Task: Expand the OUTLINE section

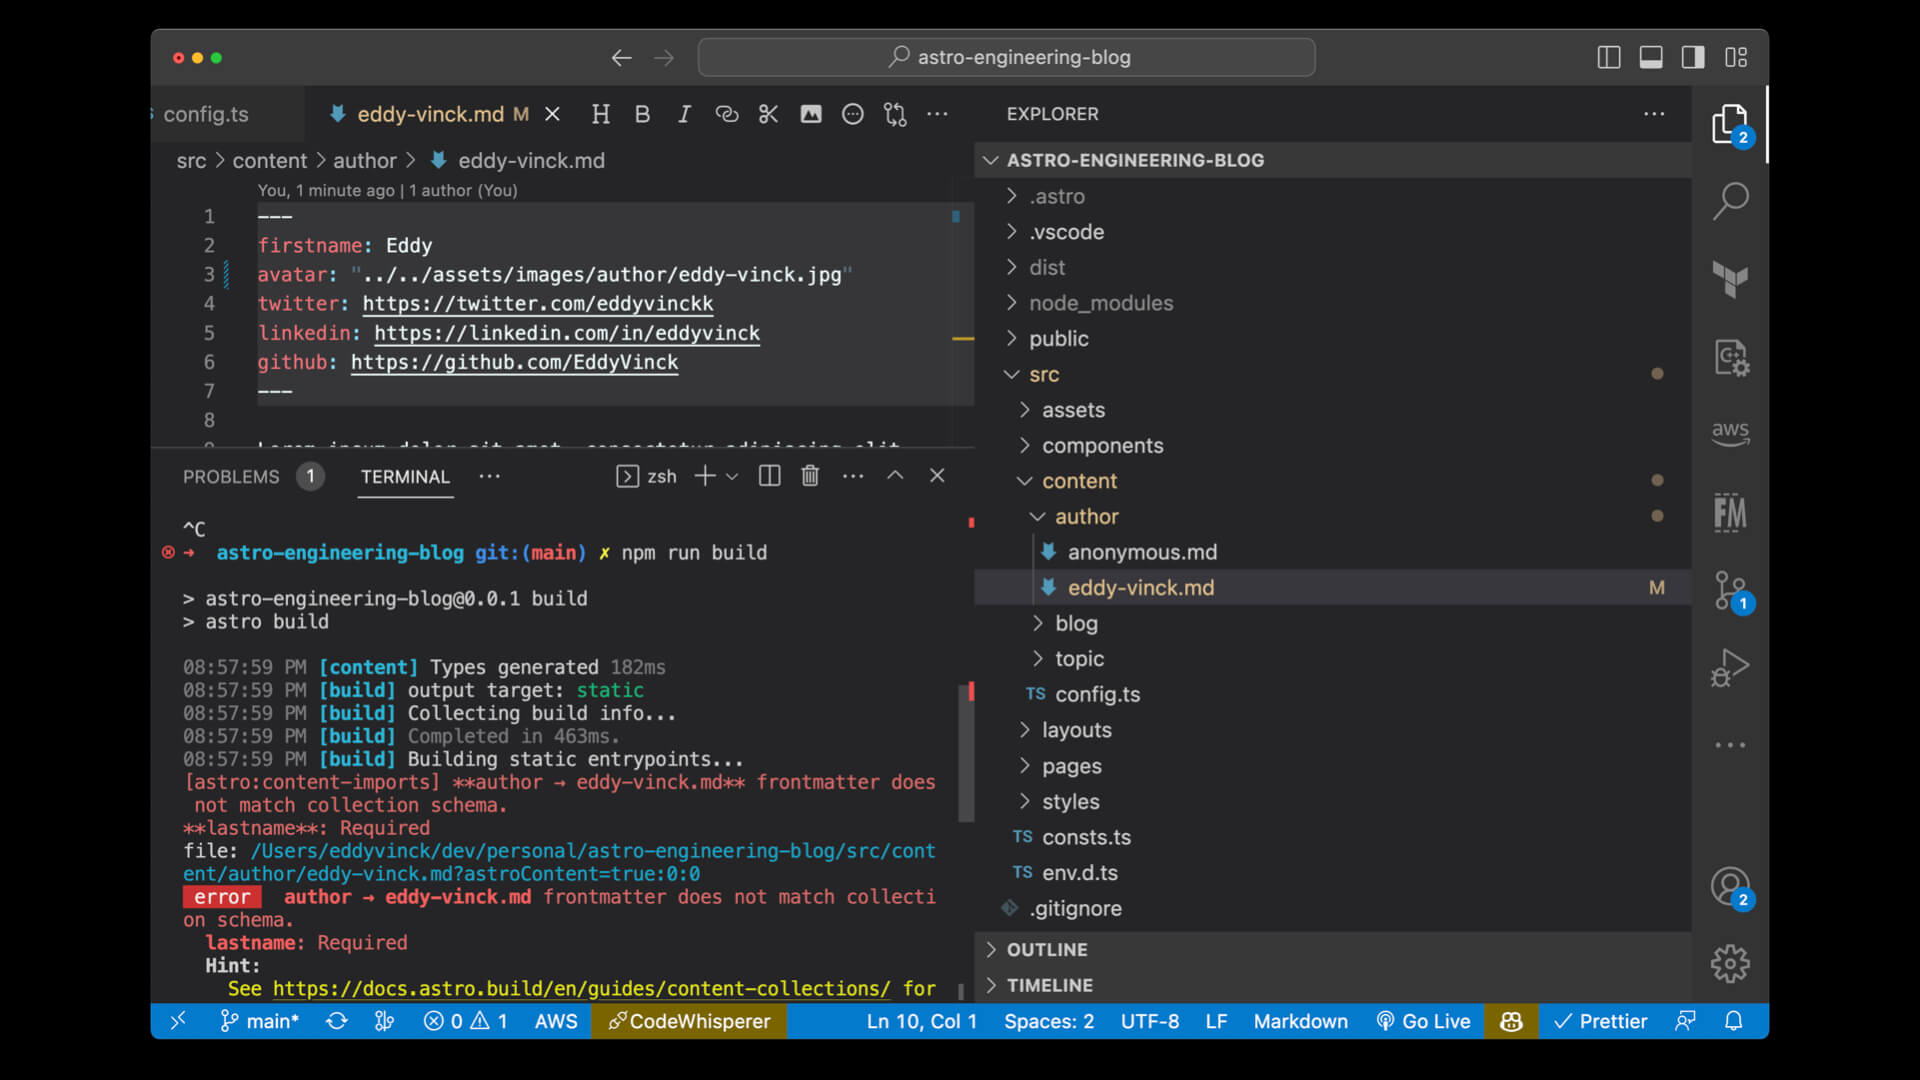Action: pos(1046,950)
